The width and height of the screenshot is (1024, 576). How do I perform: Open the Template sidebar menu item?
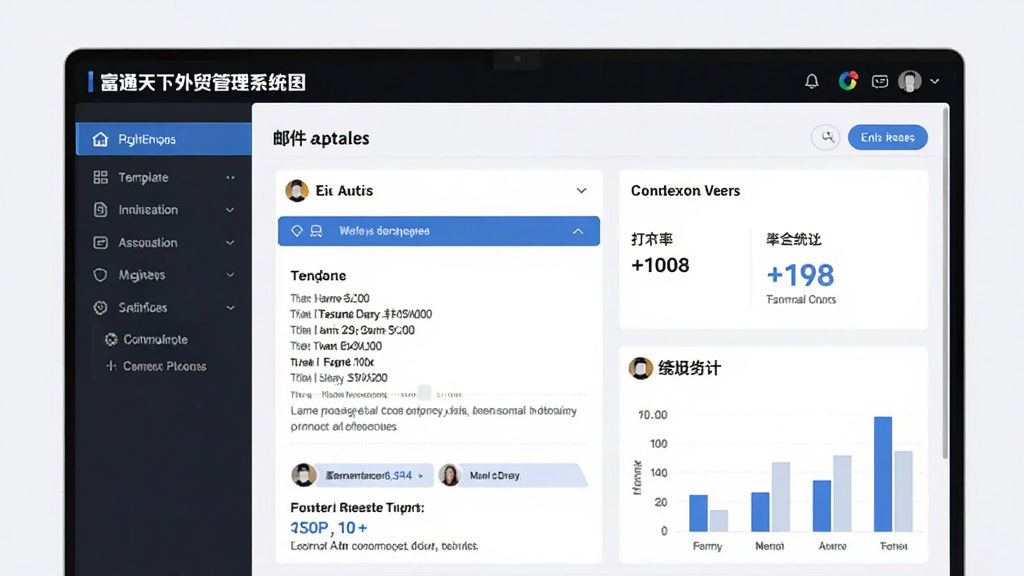point(163,177)
